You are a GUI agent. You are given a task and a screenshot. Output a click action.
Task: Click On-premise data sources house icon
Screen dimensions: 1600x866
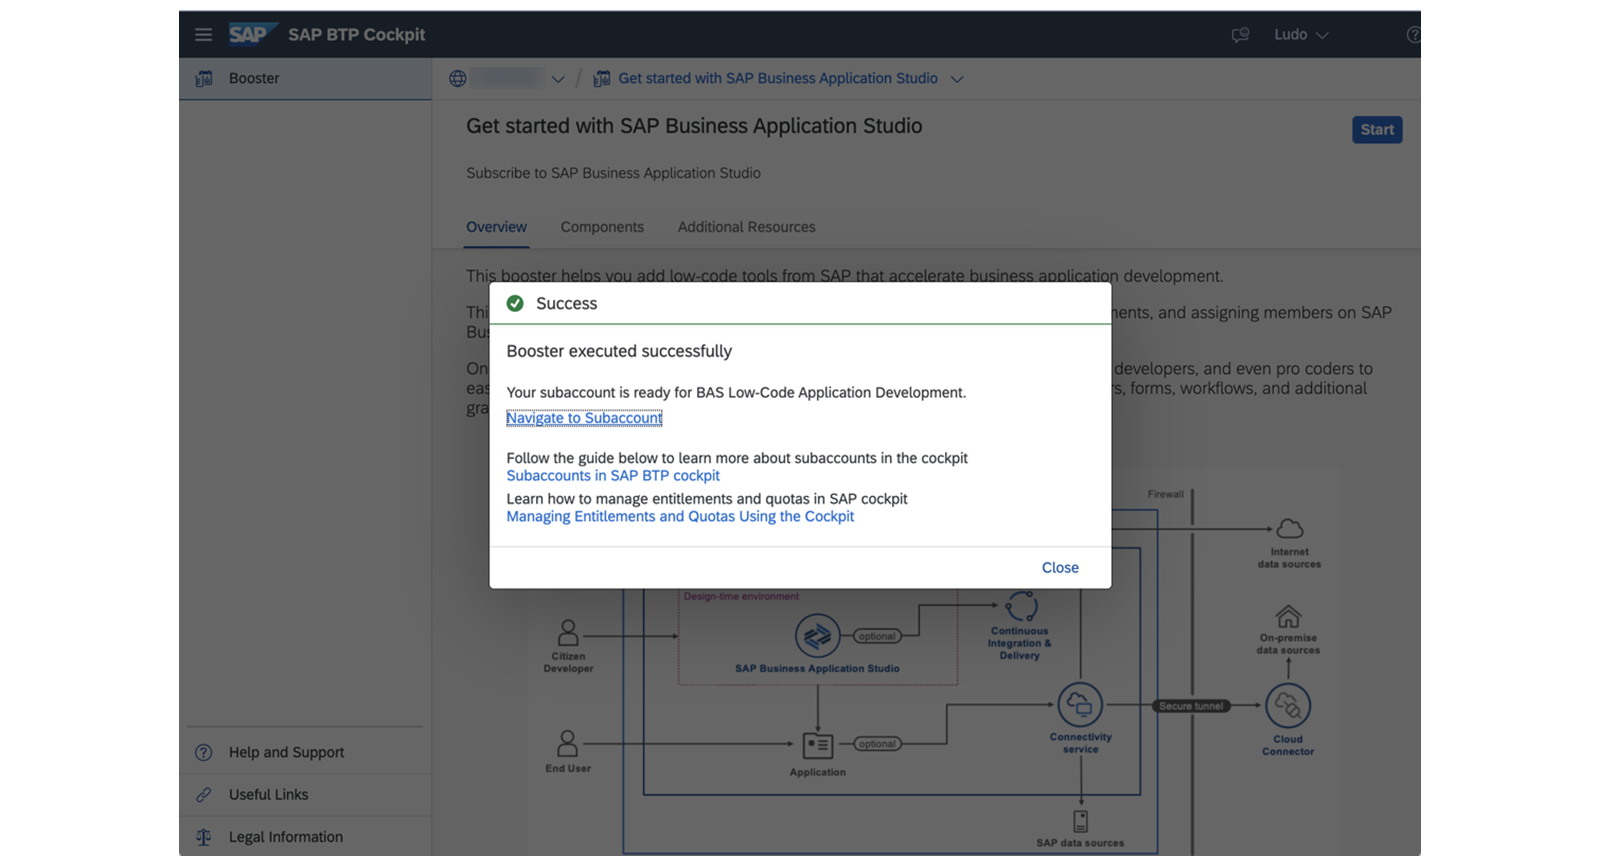[x=1288, y=616]
